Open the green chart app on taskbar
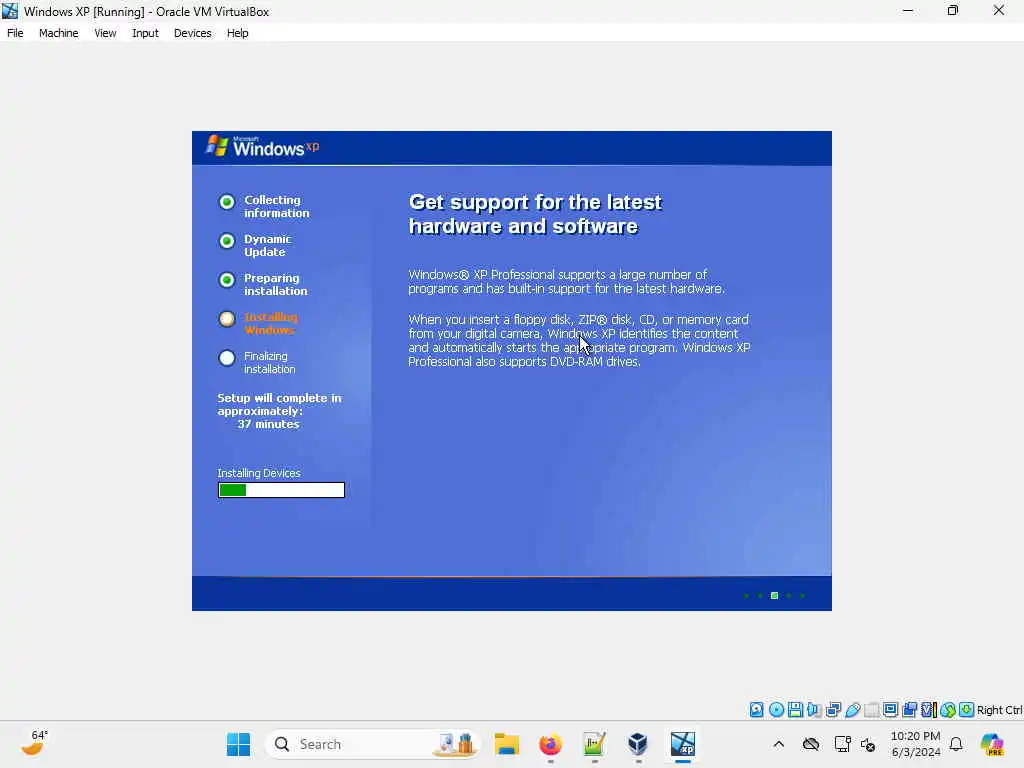The height and width of the screenshot is (768, 1024). click(x=594, y=744)
